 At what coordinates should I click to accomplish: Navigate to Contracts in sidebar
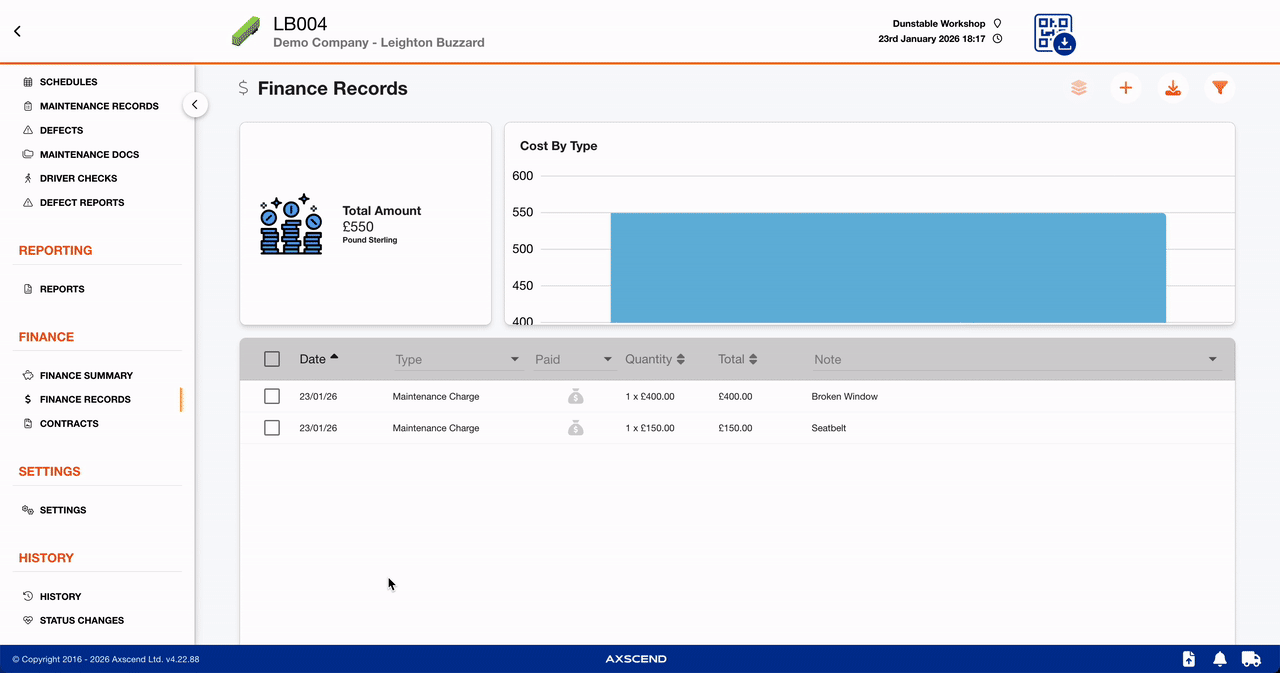click(x=69, y=423)
